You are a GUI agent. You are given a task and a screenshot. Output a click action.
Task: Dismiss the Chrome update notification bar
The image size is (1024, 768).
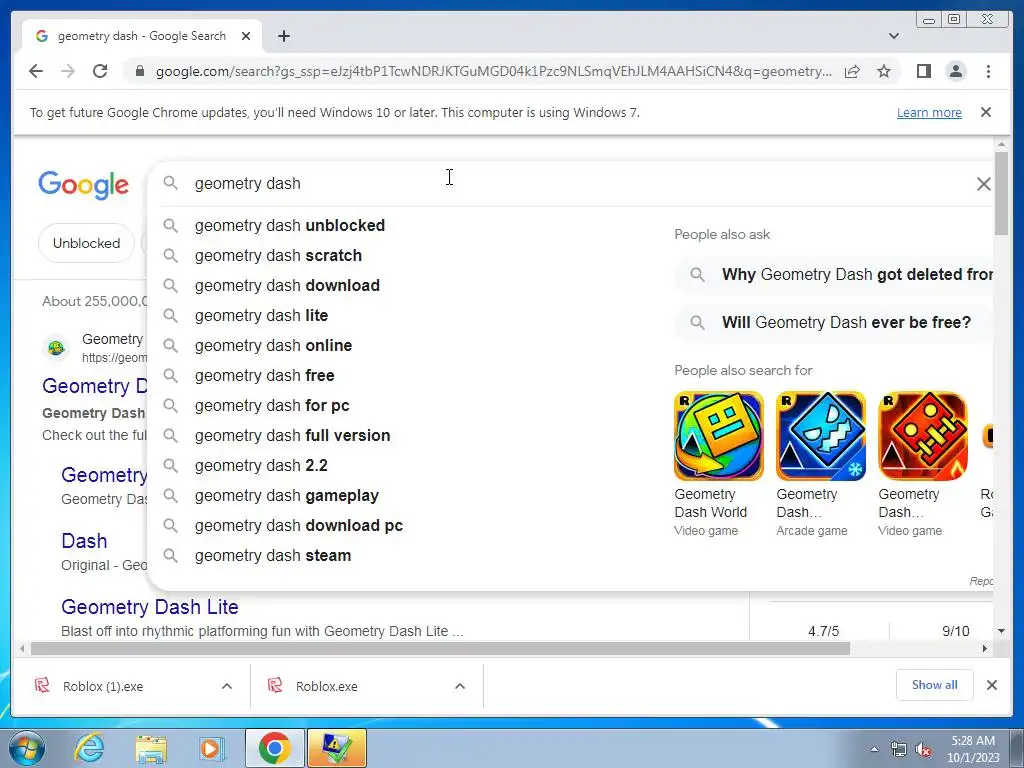pyautogui.click(x=986, y=112)
